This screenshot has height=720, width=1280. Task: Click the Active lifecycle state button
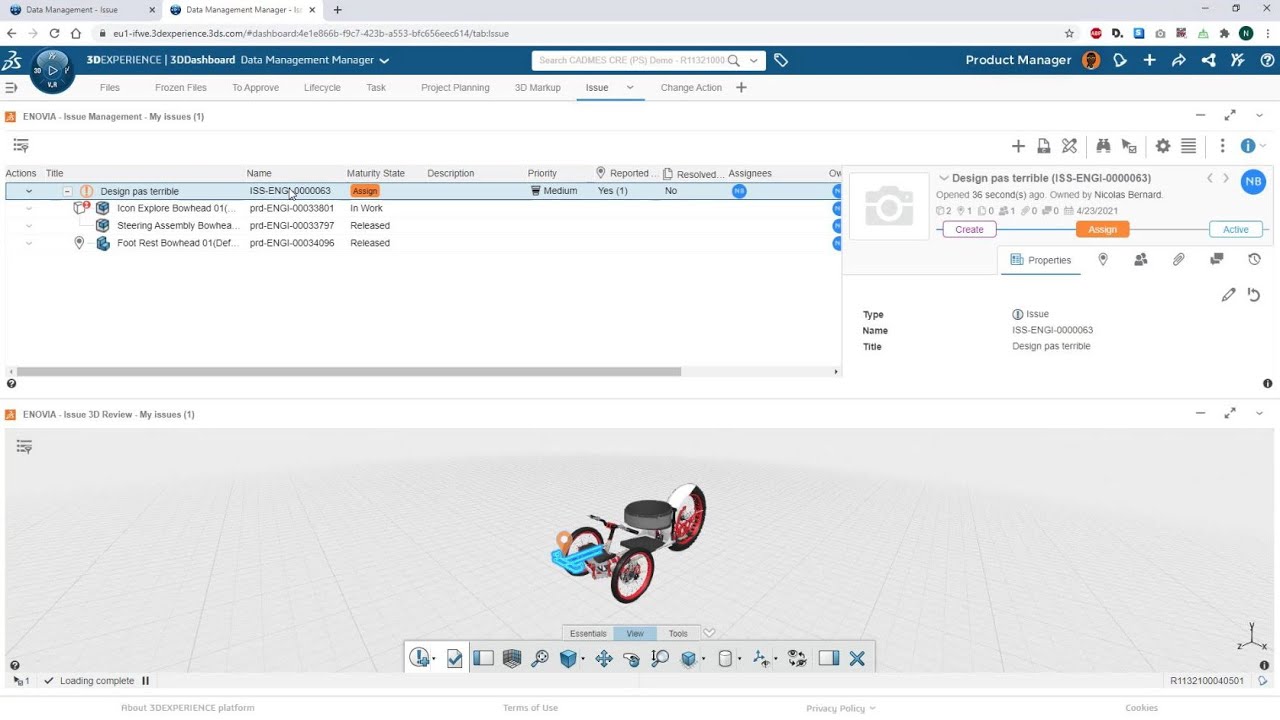pos(1235,229)
